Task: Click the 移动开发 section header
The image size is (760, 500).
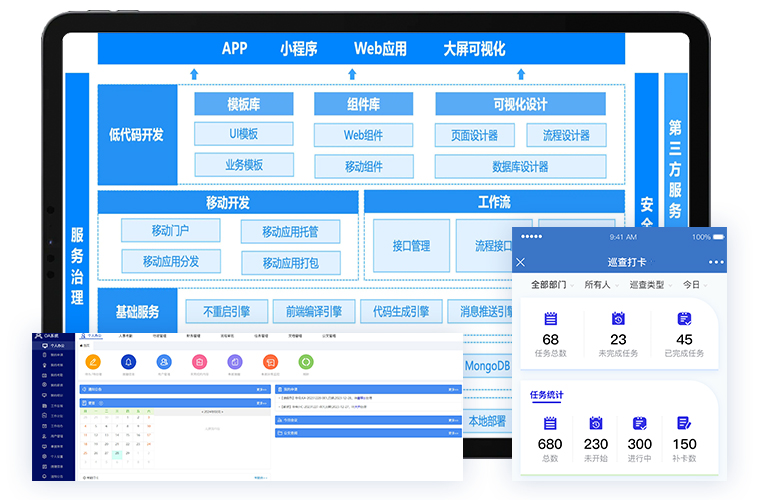Action: [228, 202]
